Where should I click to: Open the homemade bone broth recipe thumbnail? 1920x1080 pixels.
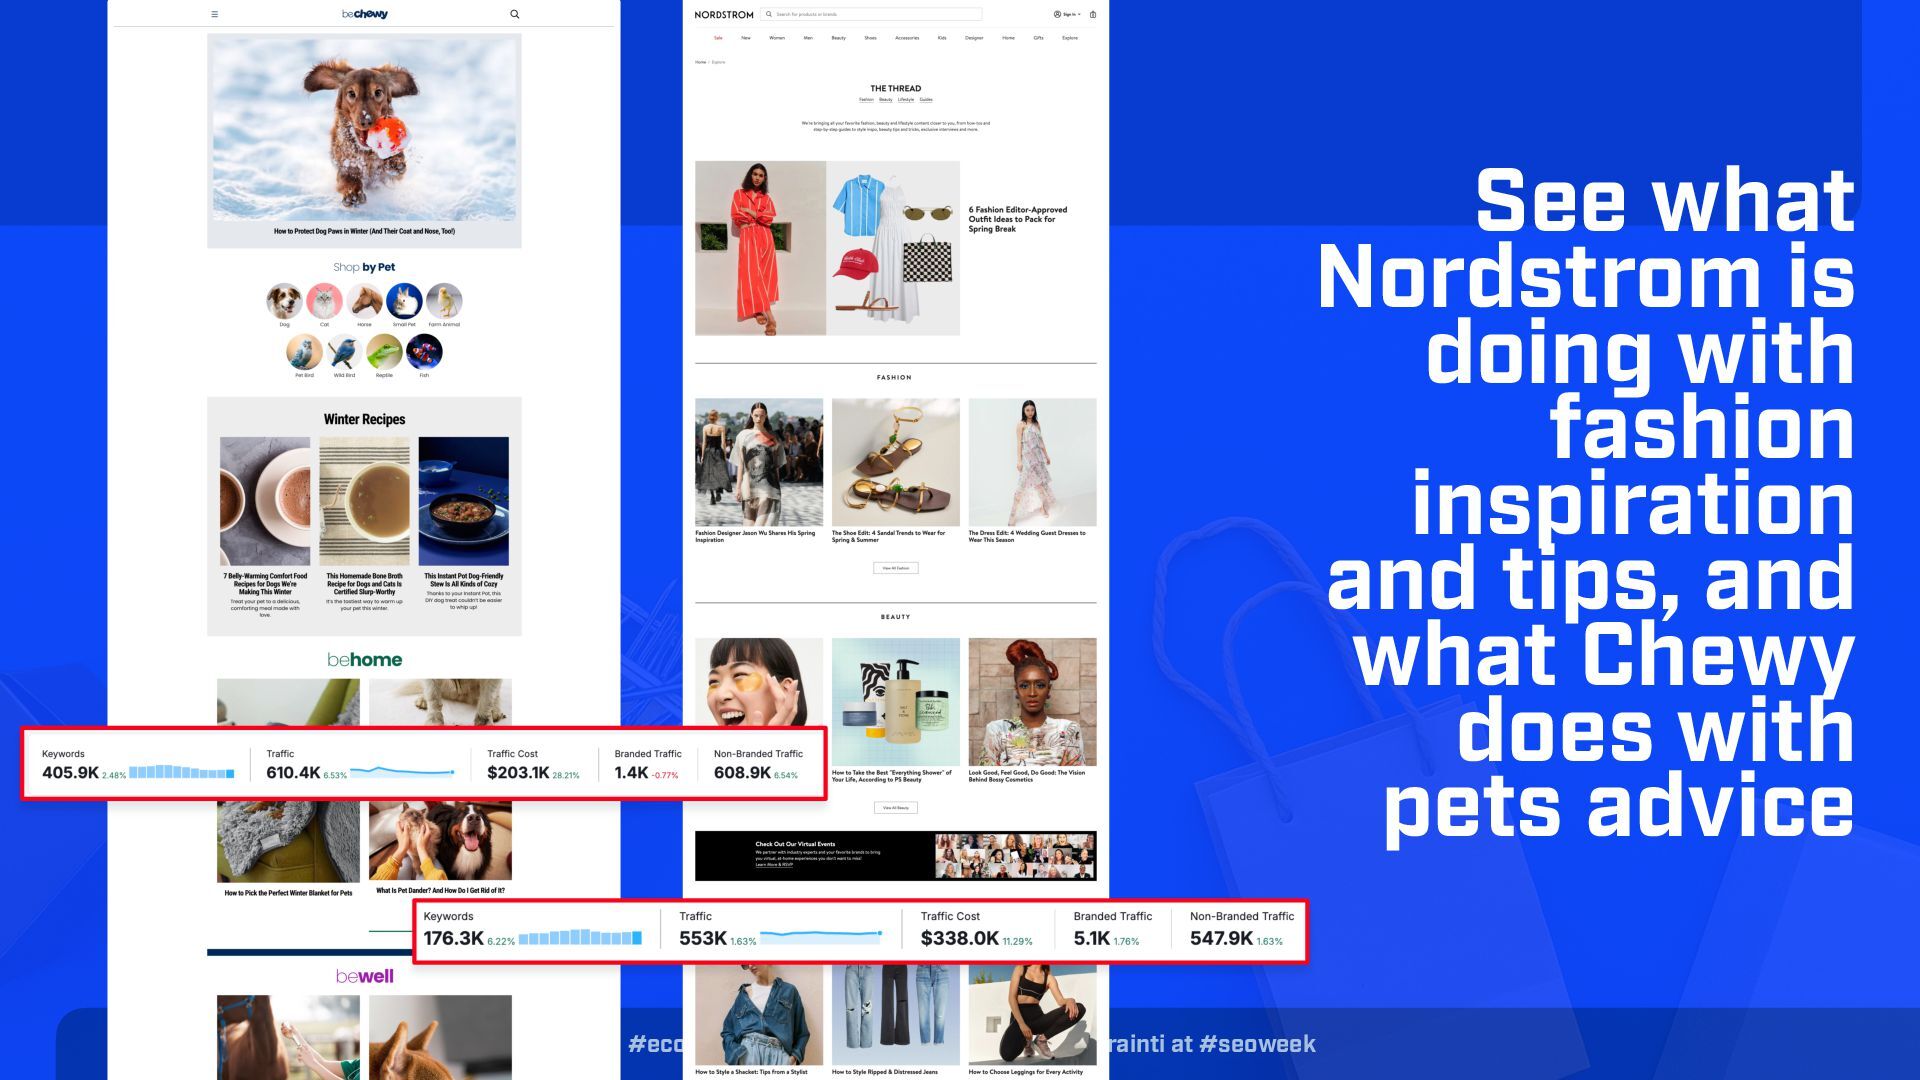(x=364, y=500)
